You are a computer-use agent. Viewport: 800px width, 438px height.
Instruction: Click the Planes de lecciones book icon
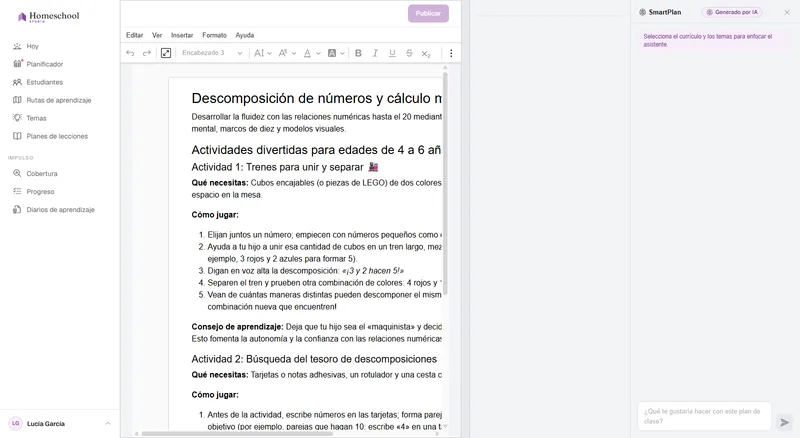coord(17,136)
